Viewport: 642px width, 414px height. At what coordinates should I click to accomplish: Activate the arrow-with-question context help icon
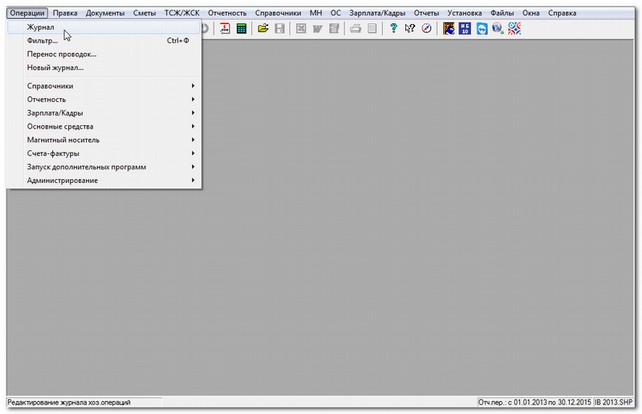pyautogui.click(x=410, y=29)
